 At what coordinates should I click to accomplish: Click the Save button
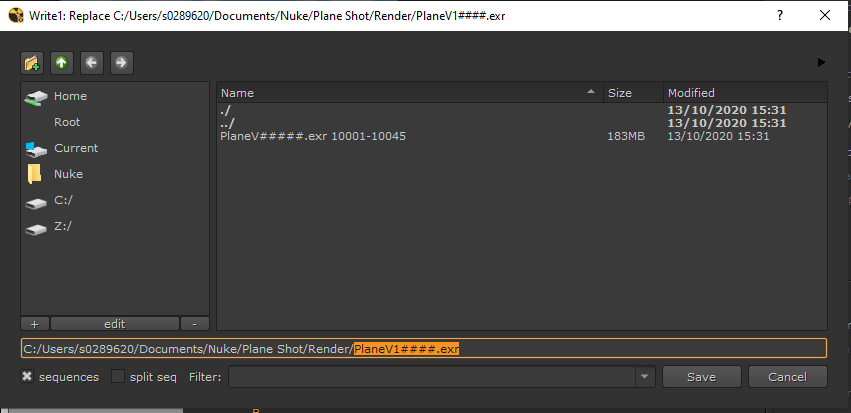(x=702, y=377)
